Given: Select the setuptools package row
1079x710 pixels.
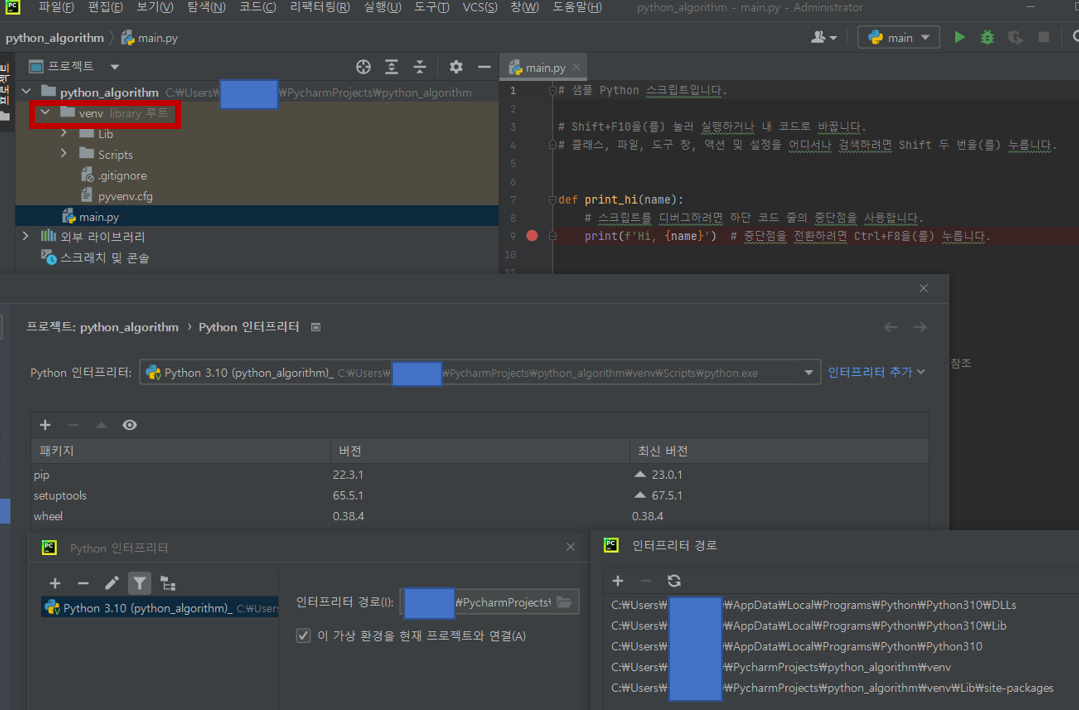Looking at the screenshot, I should pos(480,495).
